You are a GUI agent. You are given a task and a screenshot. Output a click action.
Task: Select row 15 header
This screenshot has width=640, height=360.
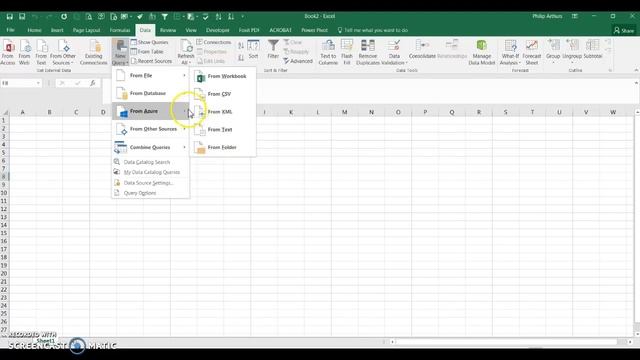(x=4, y=233)
